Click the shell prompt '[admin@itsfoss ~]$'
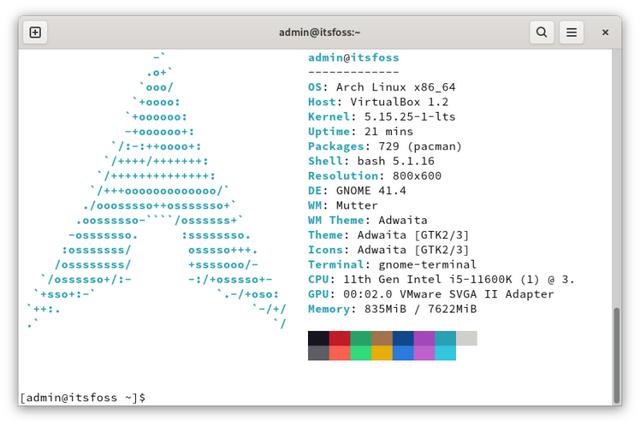The height and width of the screenshot is (426, 640). [83, 397]
